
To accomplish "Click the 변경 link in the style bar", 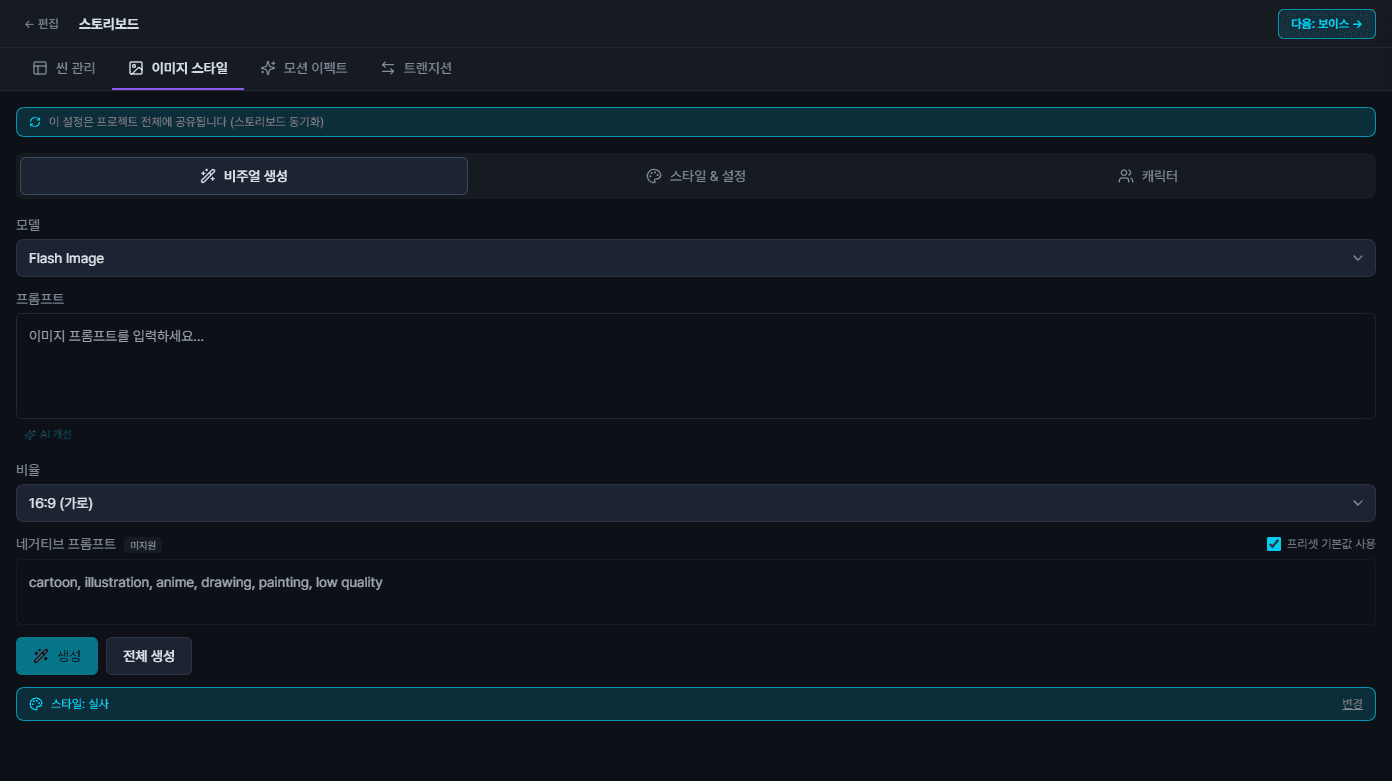I will [1352, 704].
